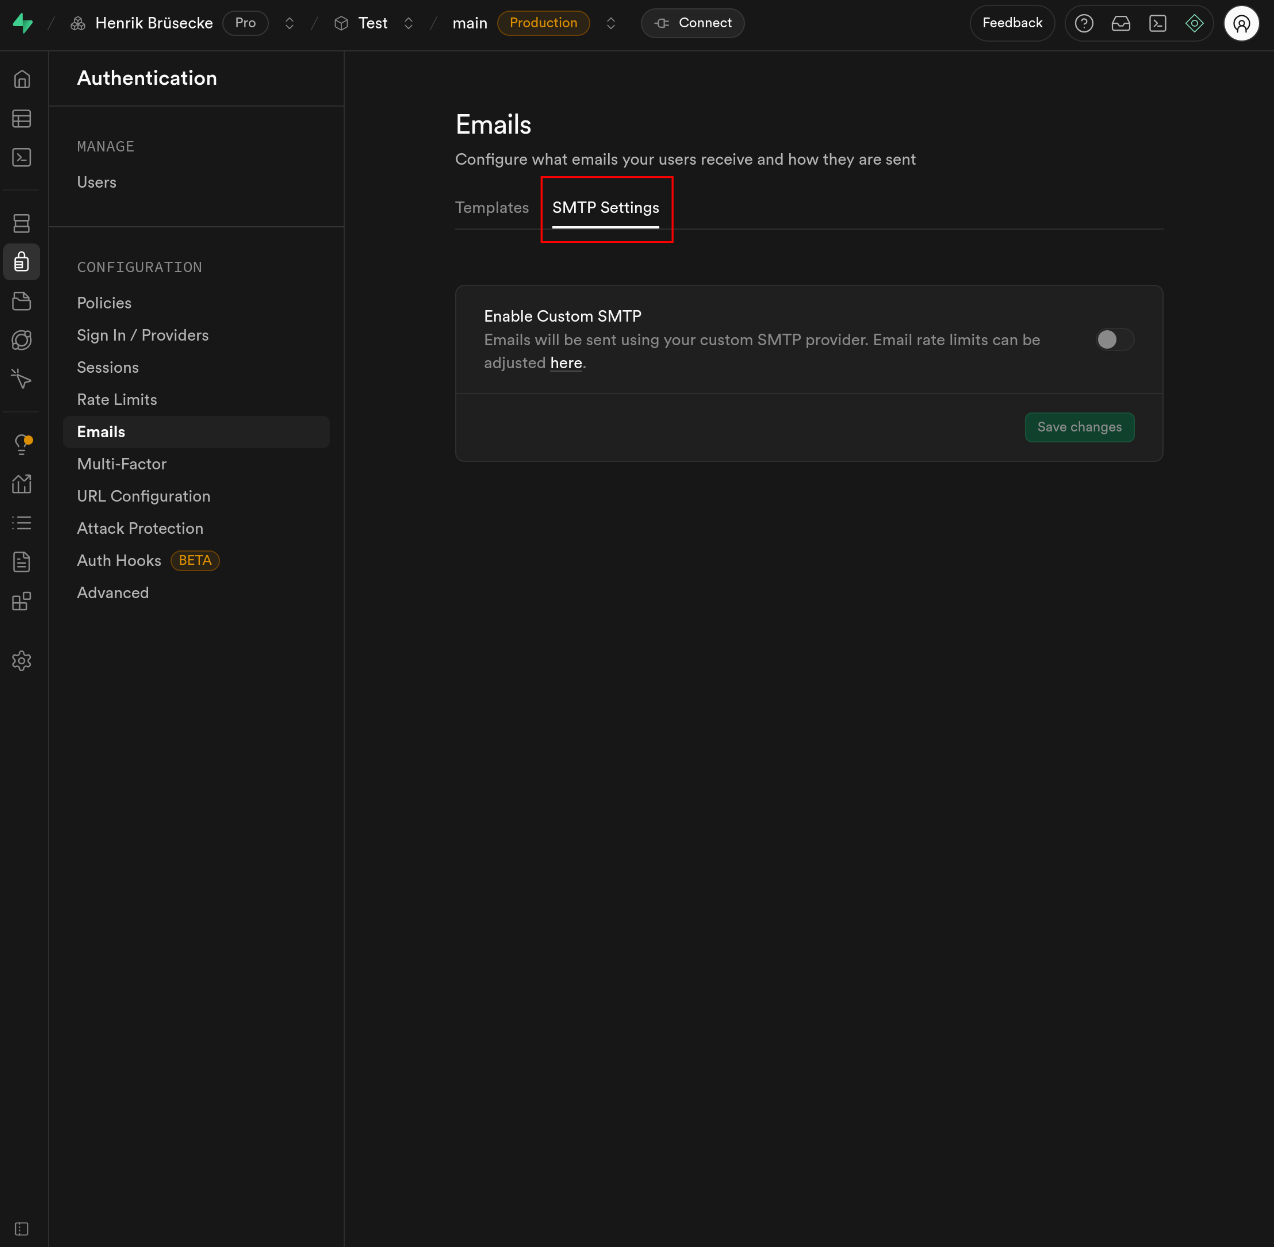The image size is (1274, 1247).
Task: Click the Save changes button
Action: pos(1079,427)
